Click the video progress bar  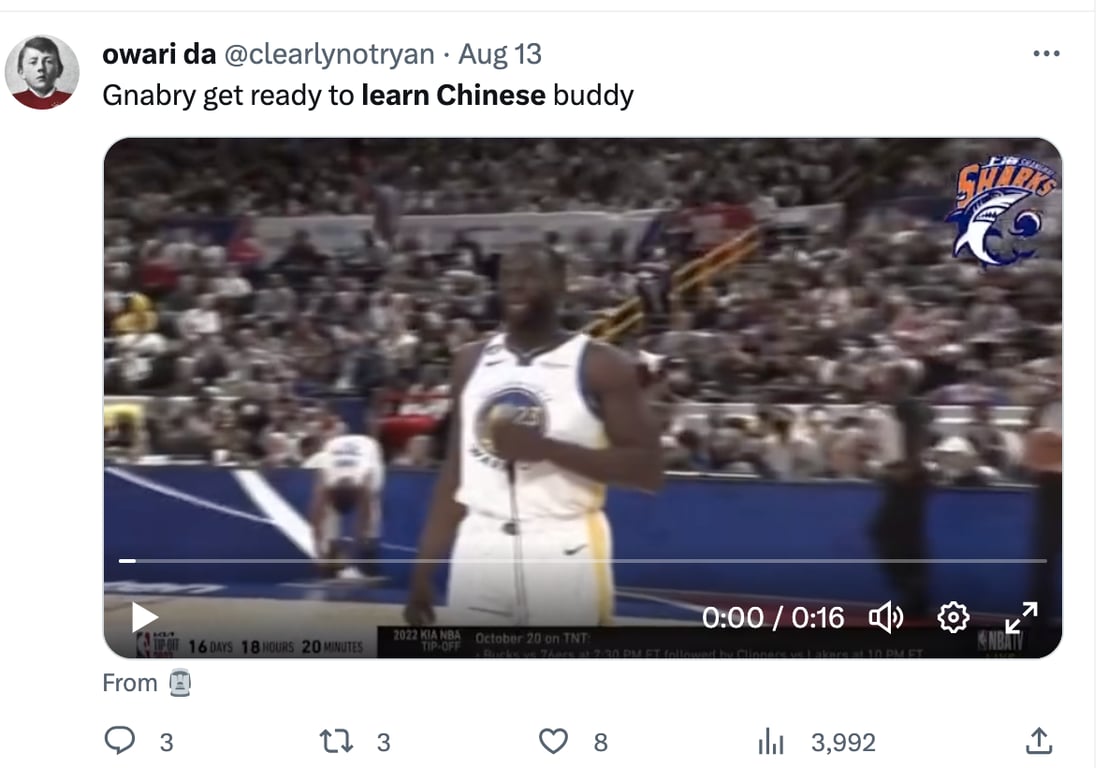[582, 561]
